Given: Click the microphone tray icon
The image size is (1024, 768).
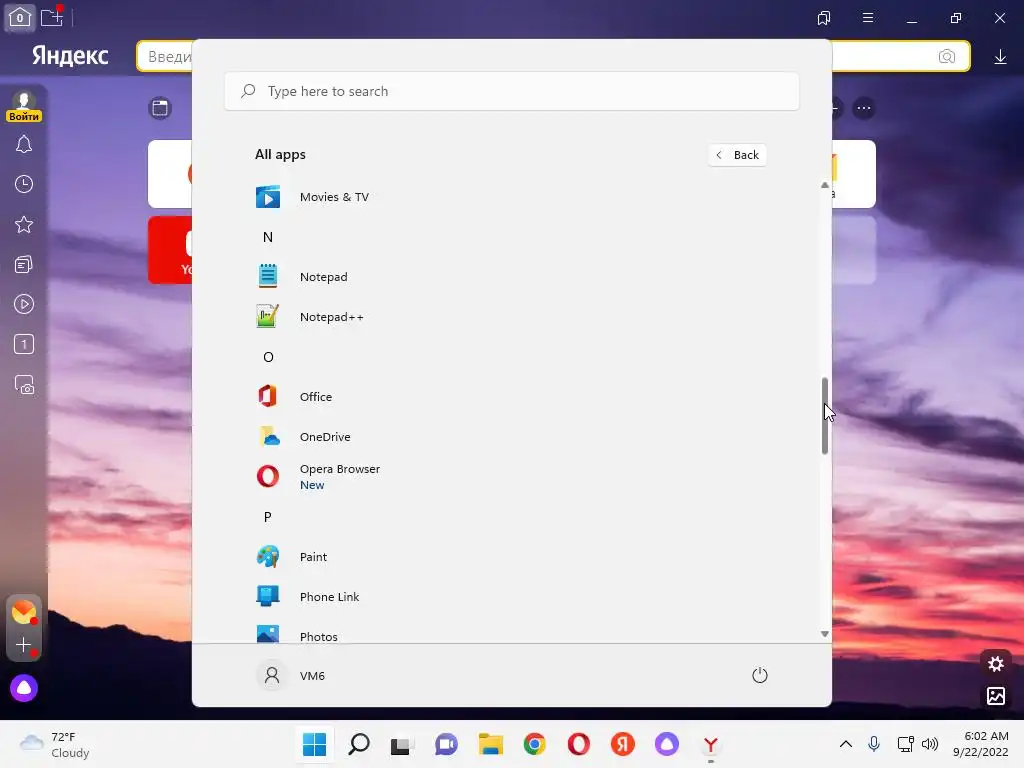Looking at the screenshot, I should [x=874, y=744].
